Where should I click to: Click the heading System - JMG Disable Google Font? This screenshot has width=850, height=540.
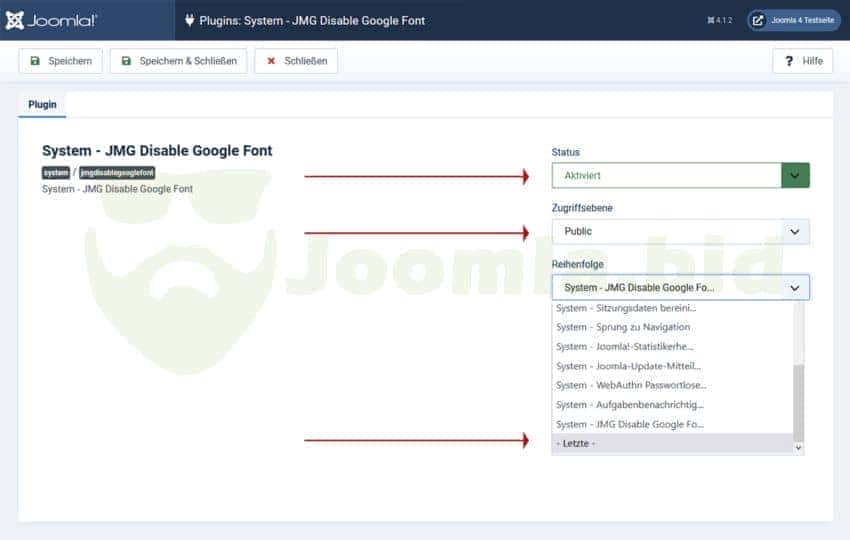pos(157,151)
